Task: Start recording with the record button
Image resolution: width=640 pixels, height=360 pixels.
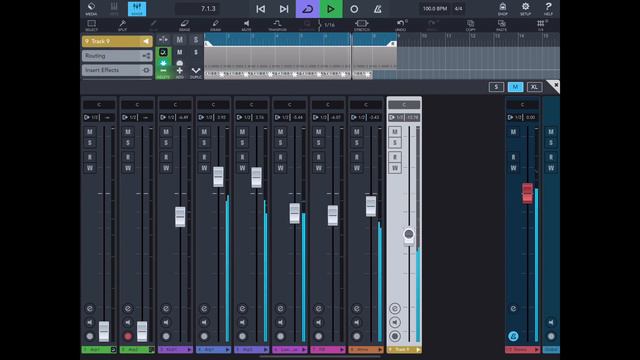Action: click(x=354, y=9)
